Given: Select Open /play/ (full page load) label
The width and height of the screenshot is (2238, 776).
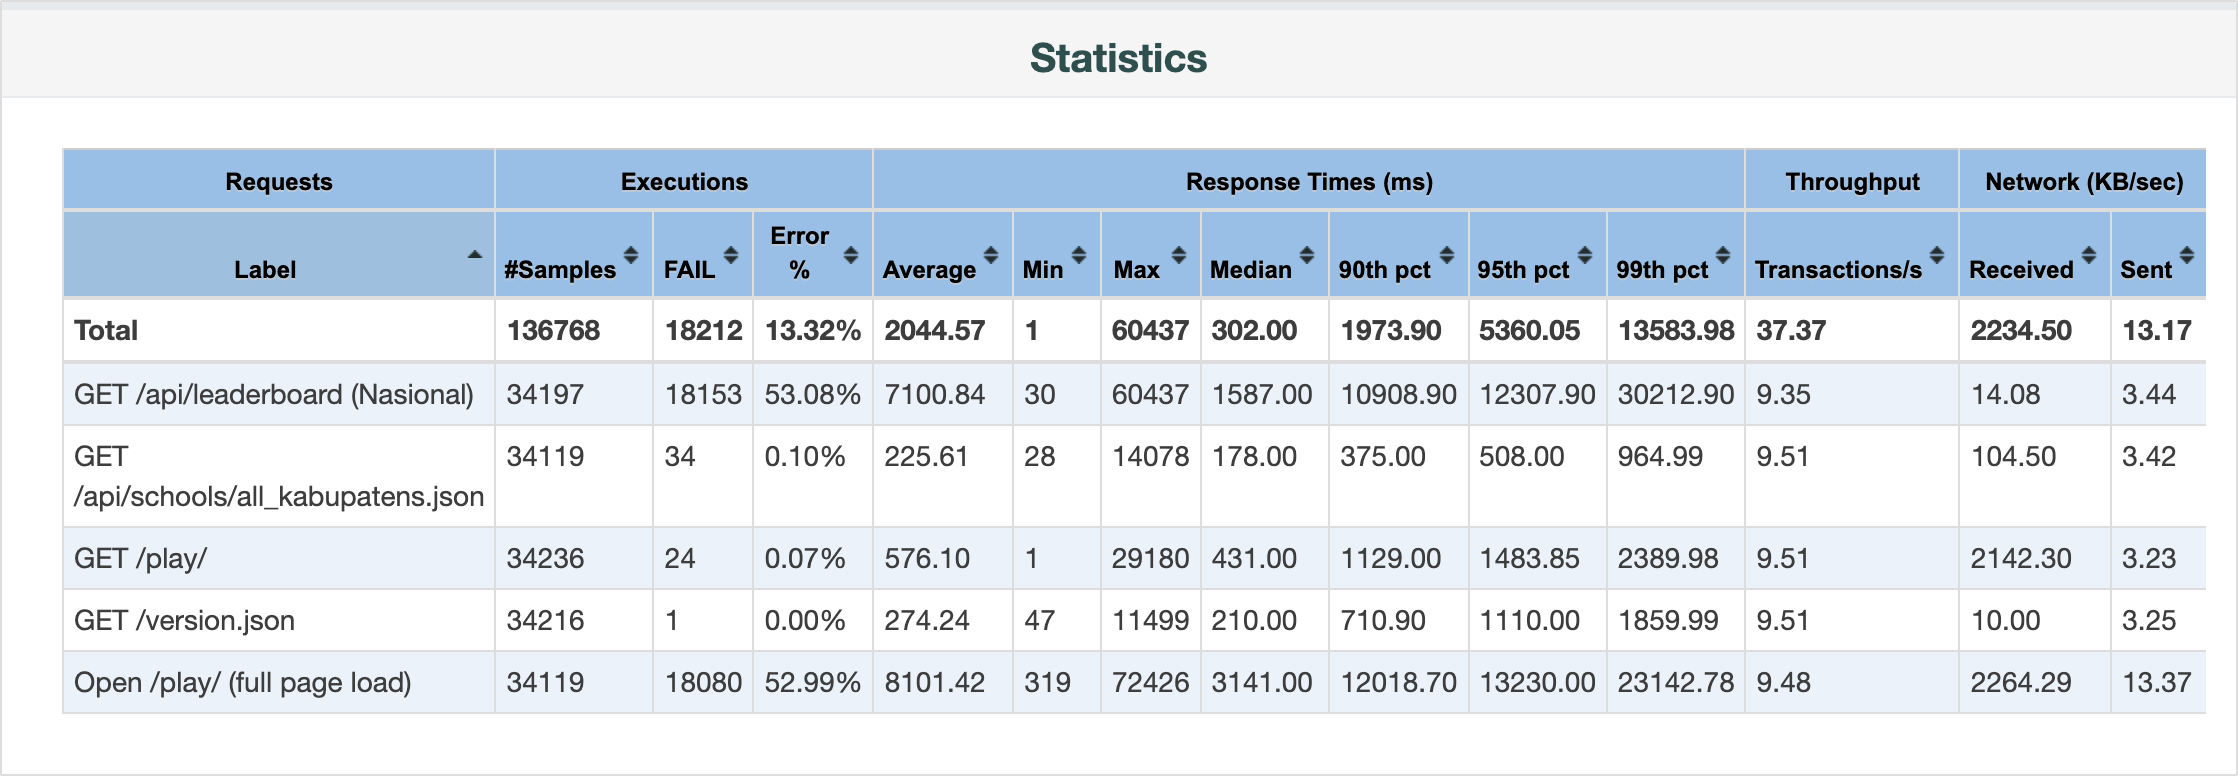Looking at the screenshot, I should pos(243,683).
